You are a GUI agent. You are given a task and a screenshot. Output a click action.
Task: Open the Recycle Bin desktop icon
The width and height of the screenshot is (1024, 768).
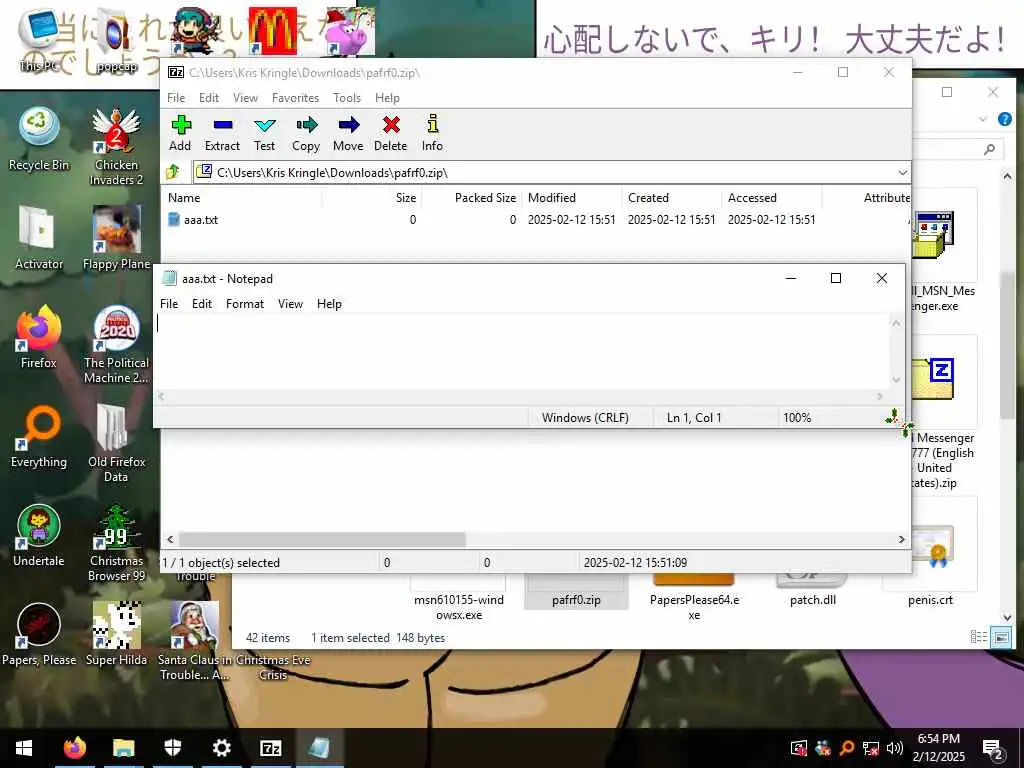(39, 140)
